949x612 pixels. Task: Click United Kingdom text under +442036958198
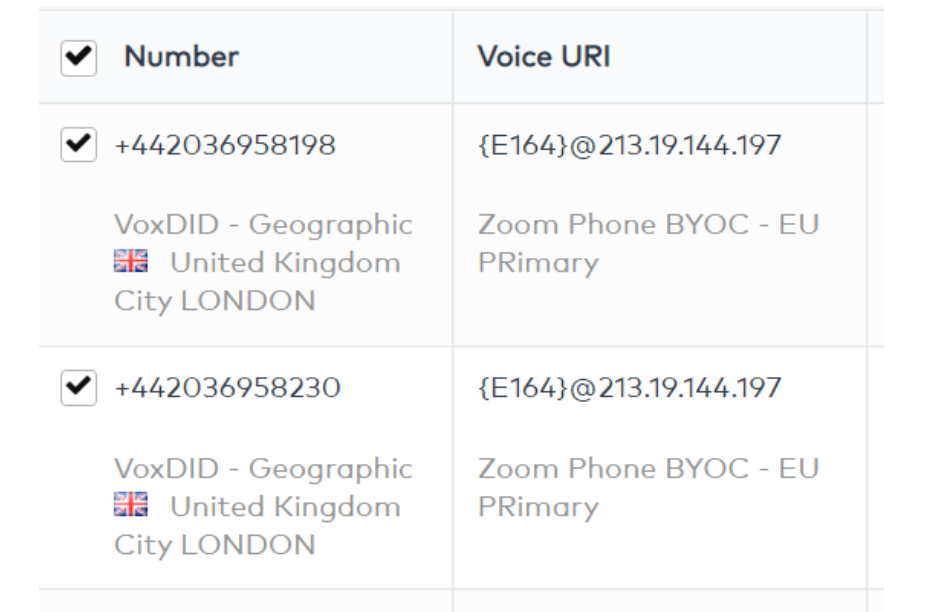(x=284, y=263)
